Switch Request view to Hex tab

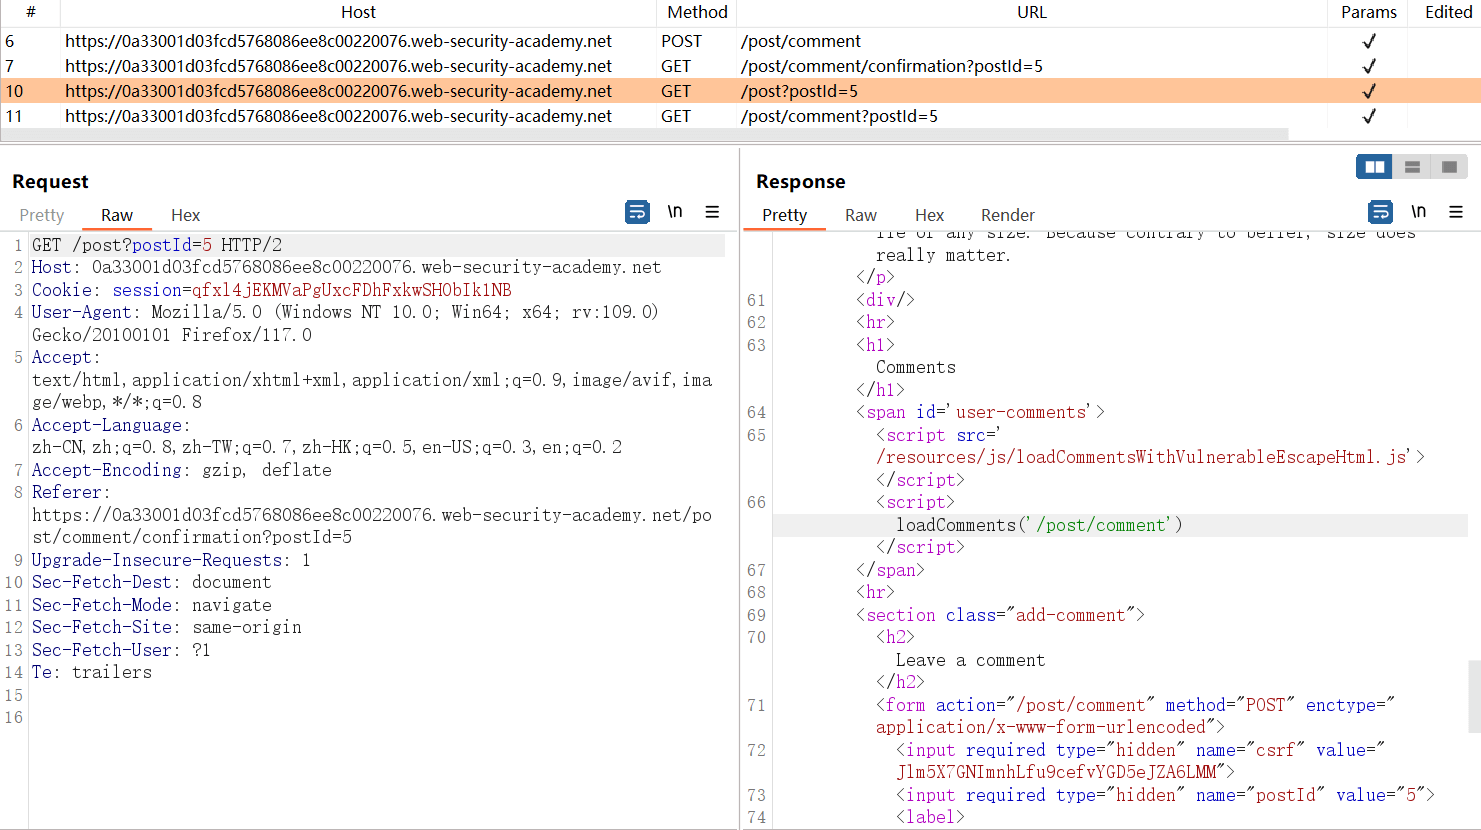click(x=185, y=215)
